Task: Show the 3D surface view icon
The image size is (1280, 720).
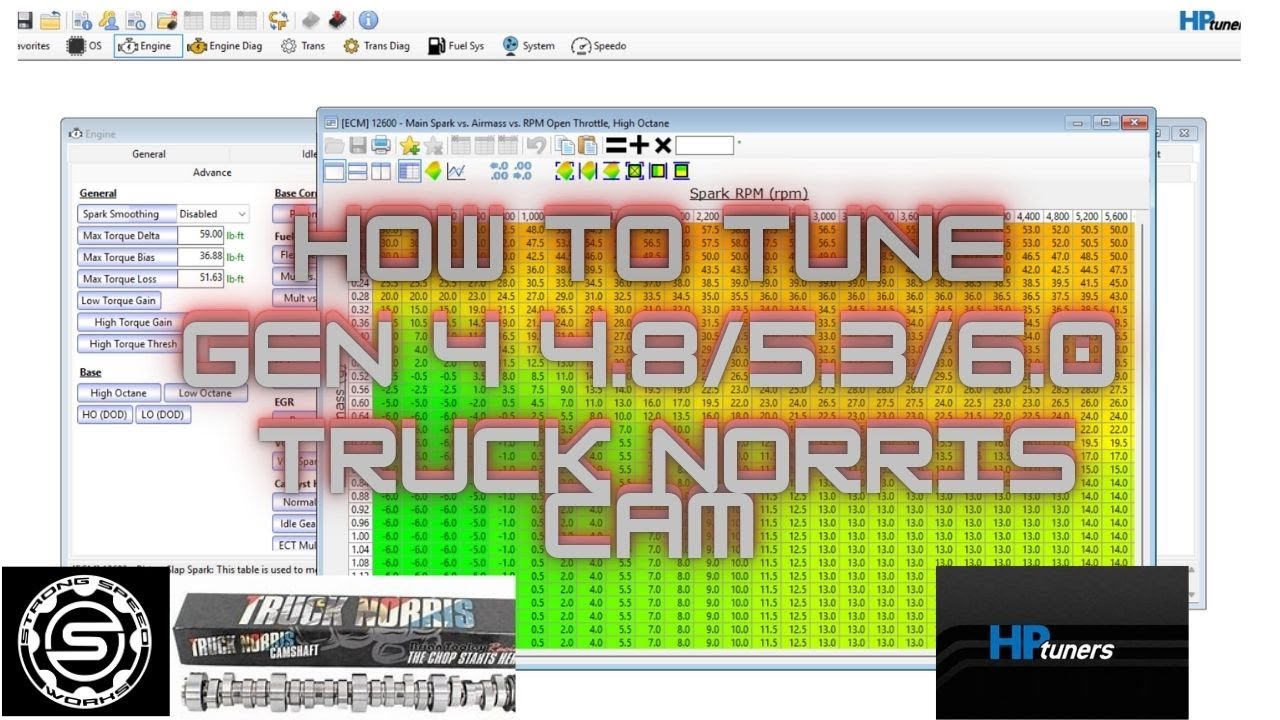Action: (433, 171)
